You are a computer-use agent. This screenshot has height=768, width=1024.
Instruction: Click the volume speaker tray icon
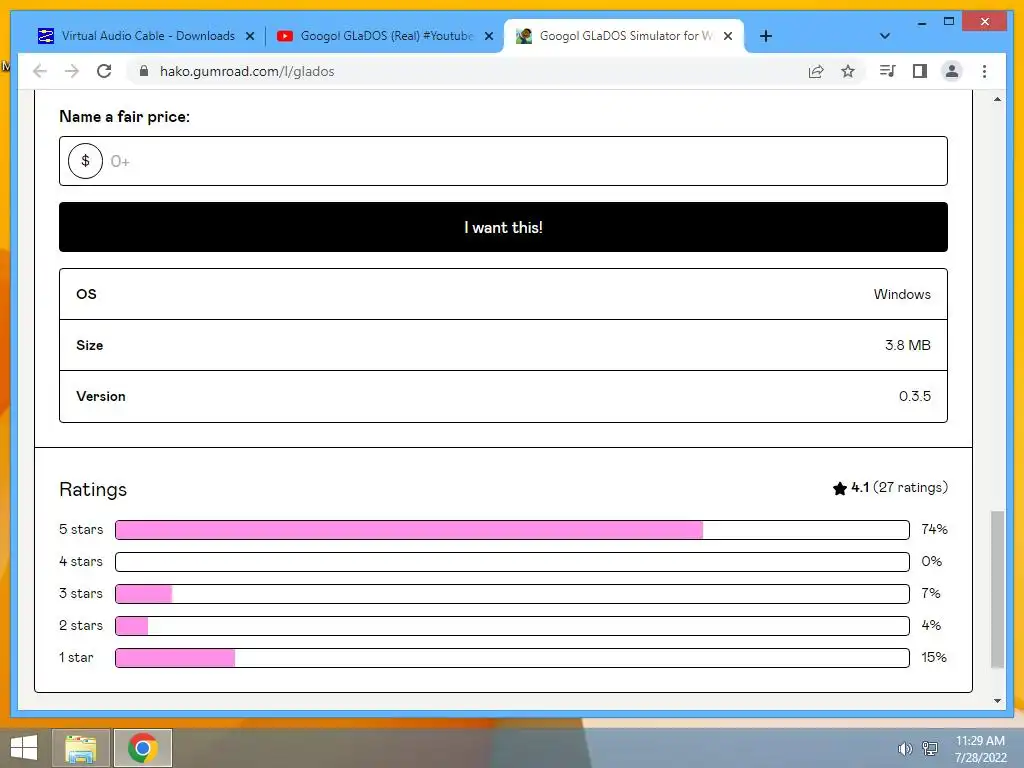click(x=904, y=748)
